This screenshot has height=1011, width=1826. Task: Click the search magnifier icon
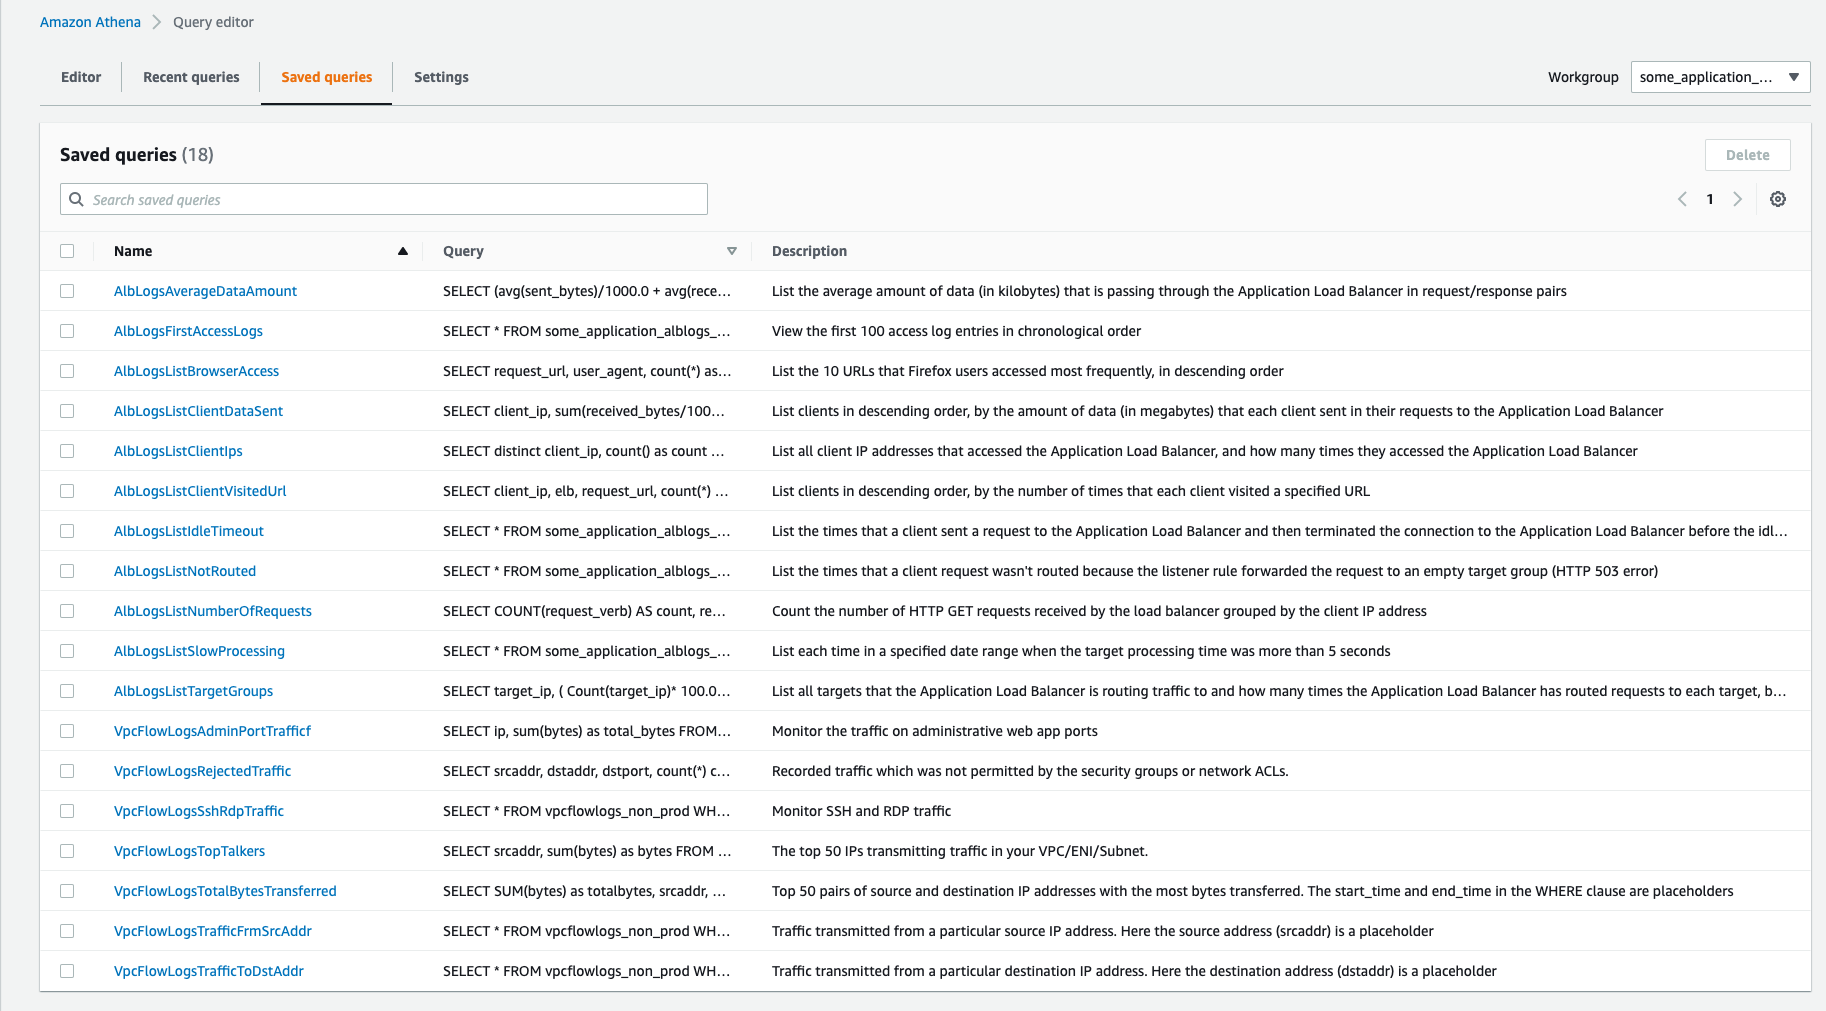[x=76, y=199]
